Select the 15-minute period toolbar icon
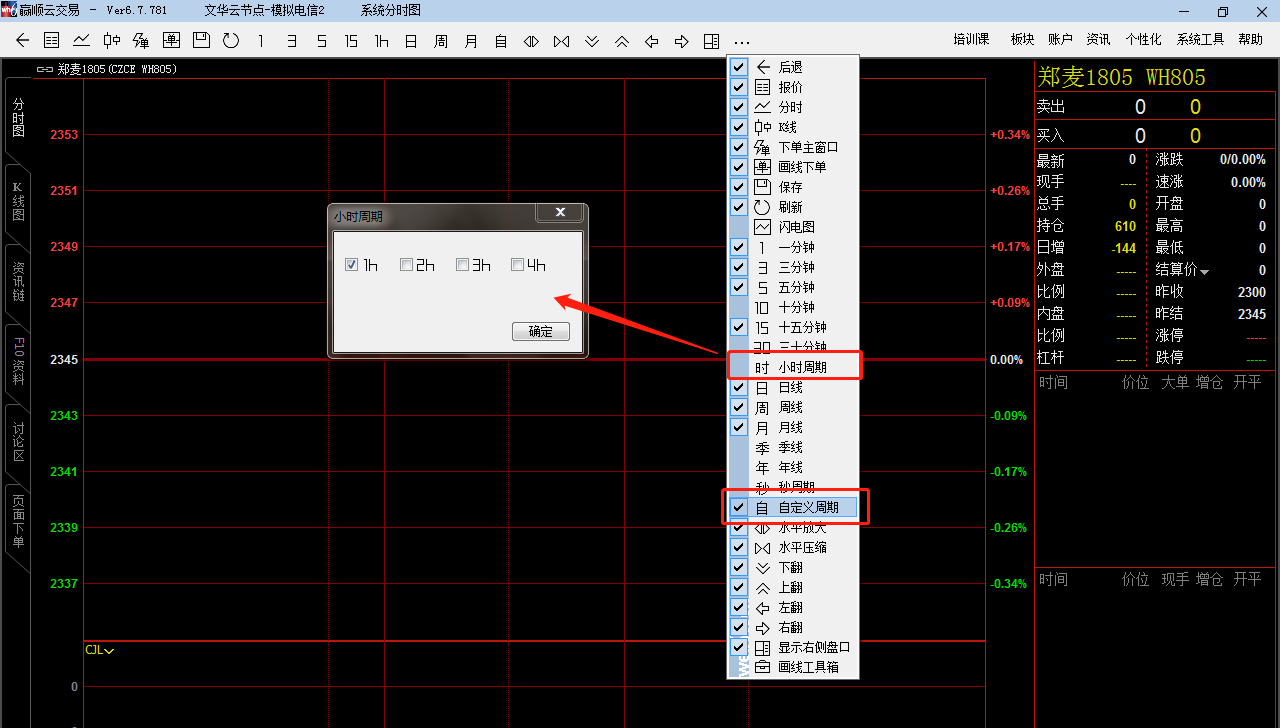 tap(351, 41)
